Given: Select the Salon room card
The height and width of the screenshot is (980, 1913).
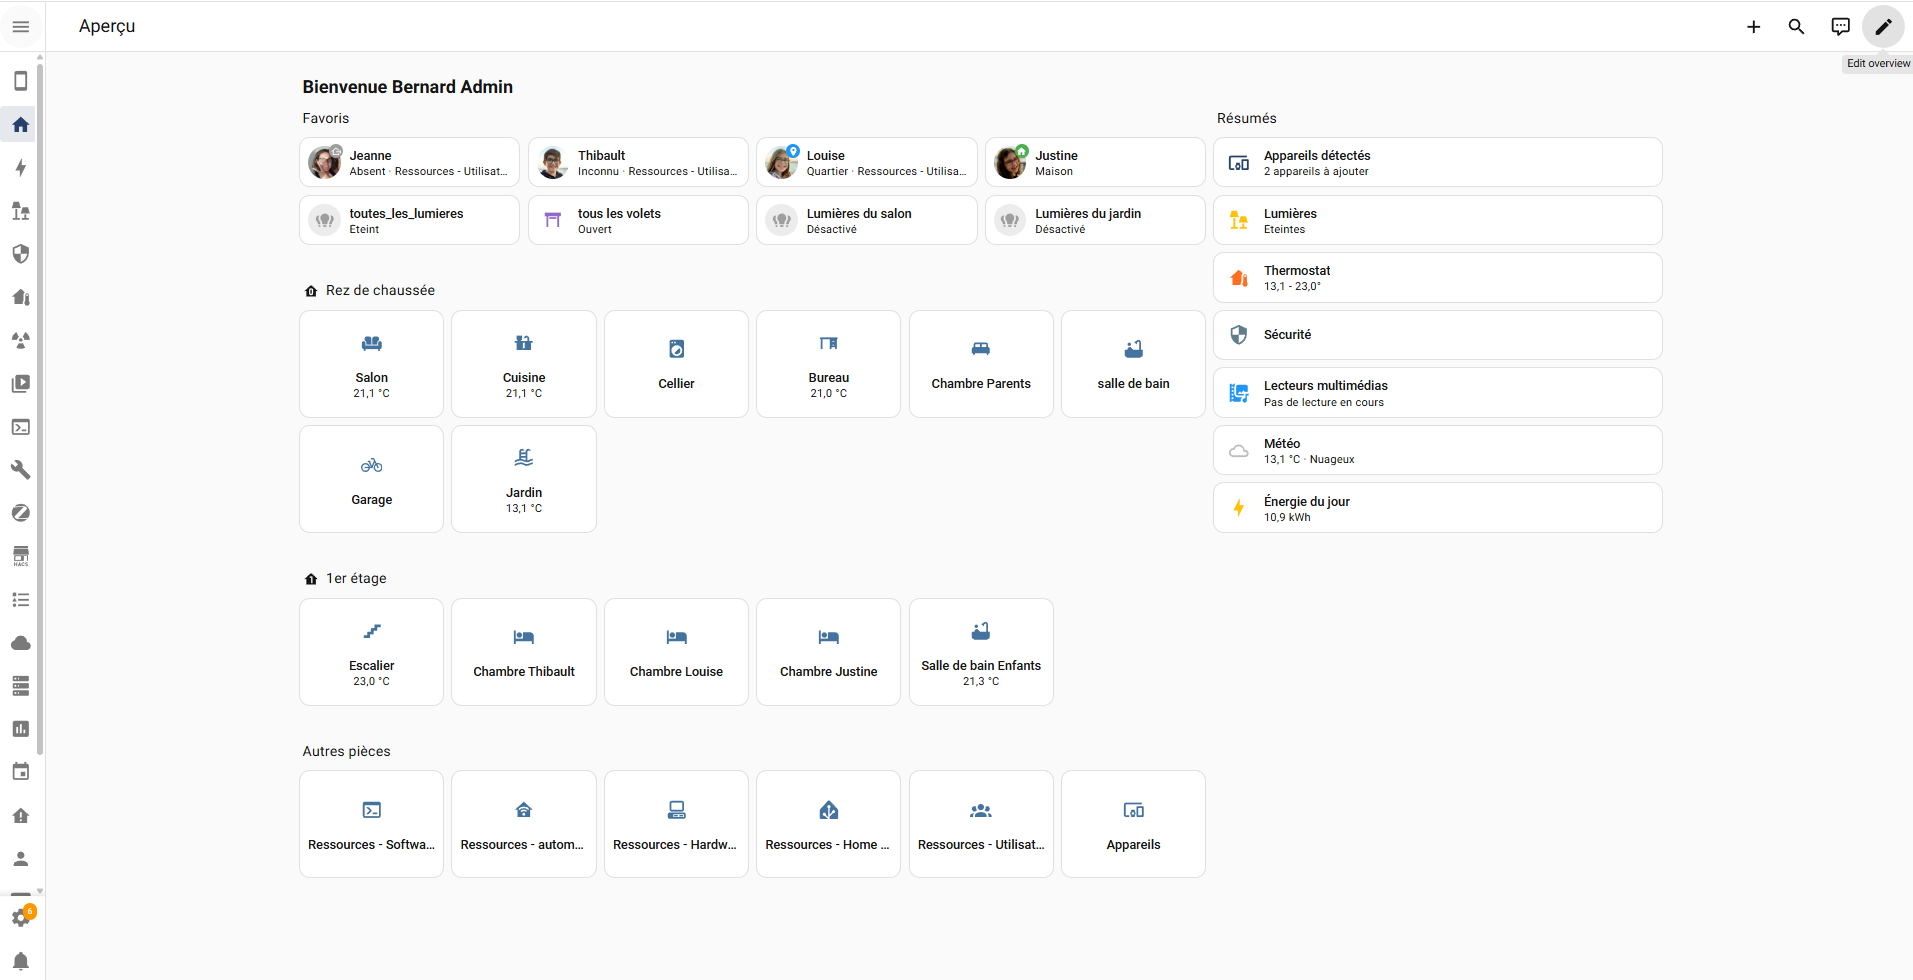Looking at the screenshot, I should [371, 364].
